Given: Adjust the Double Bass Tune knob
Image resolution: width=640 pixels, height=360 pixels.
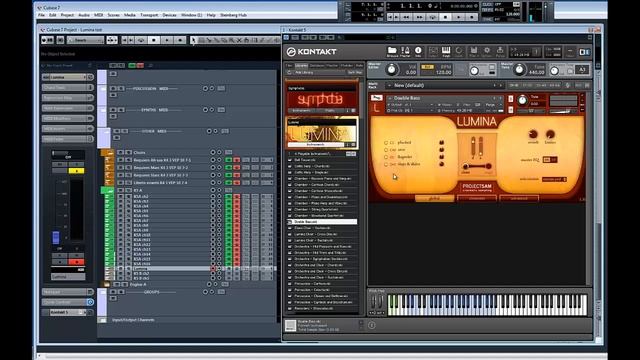Looking at the screenshot, I should pos(522,100).
